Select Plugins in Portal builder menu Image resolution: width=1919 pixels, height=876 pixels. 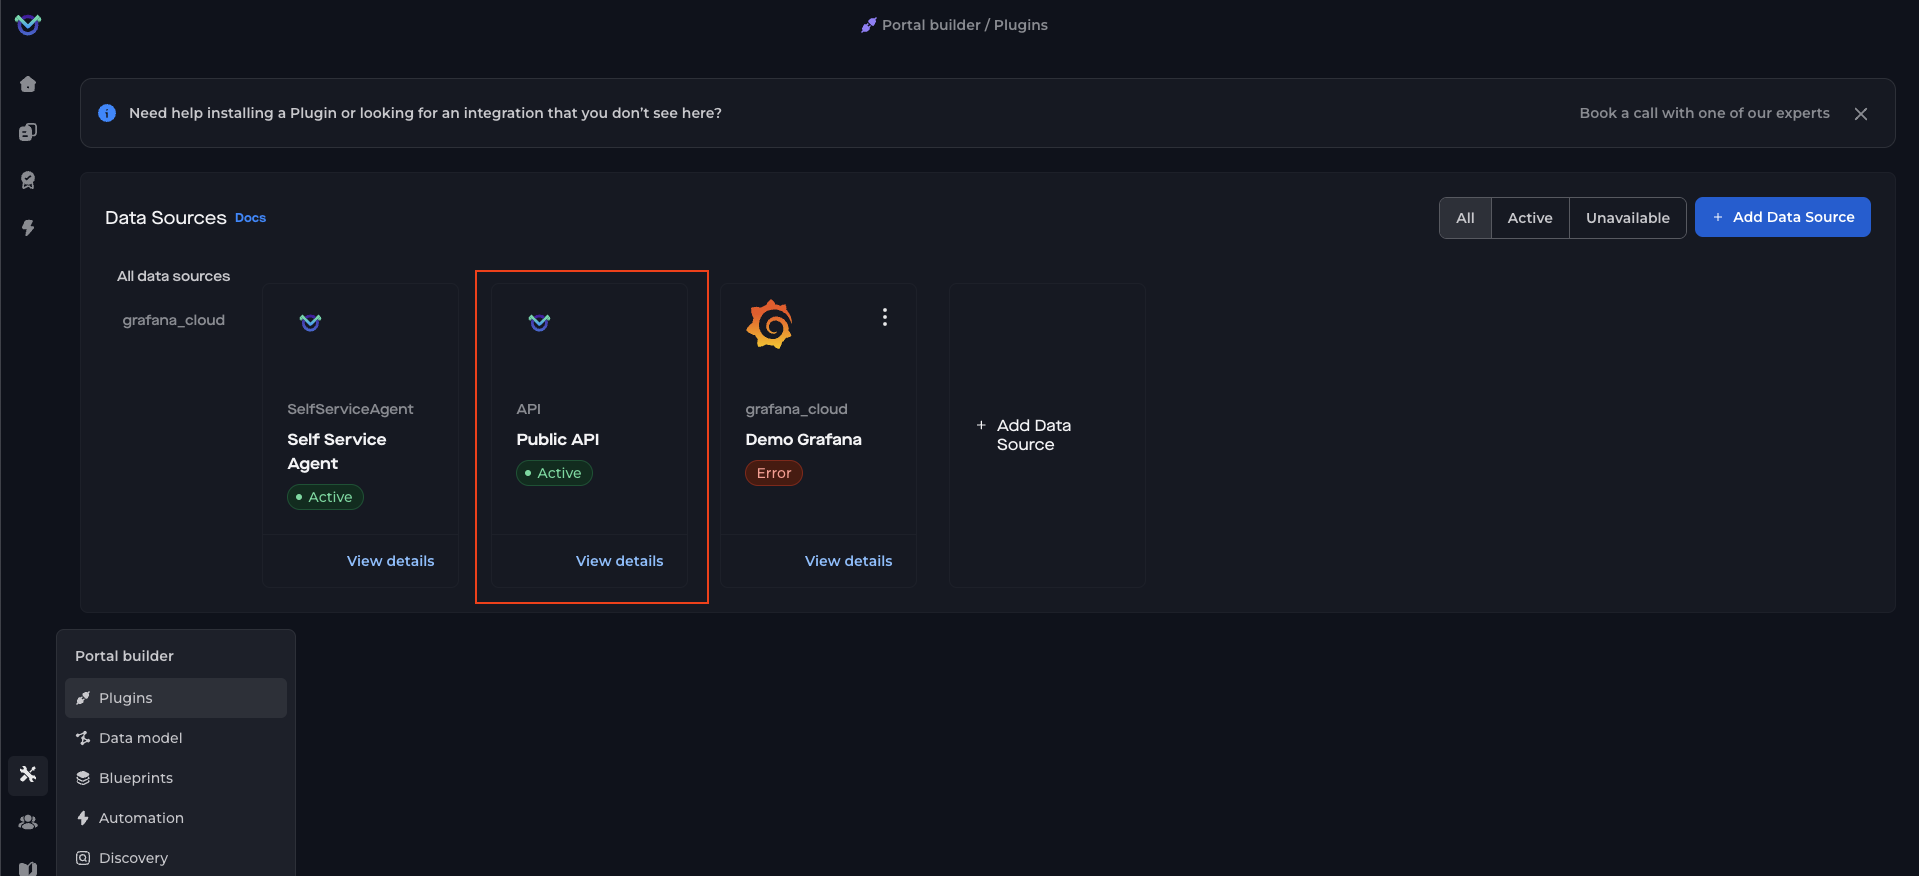click(x=176, y=698)
